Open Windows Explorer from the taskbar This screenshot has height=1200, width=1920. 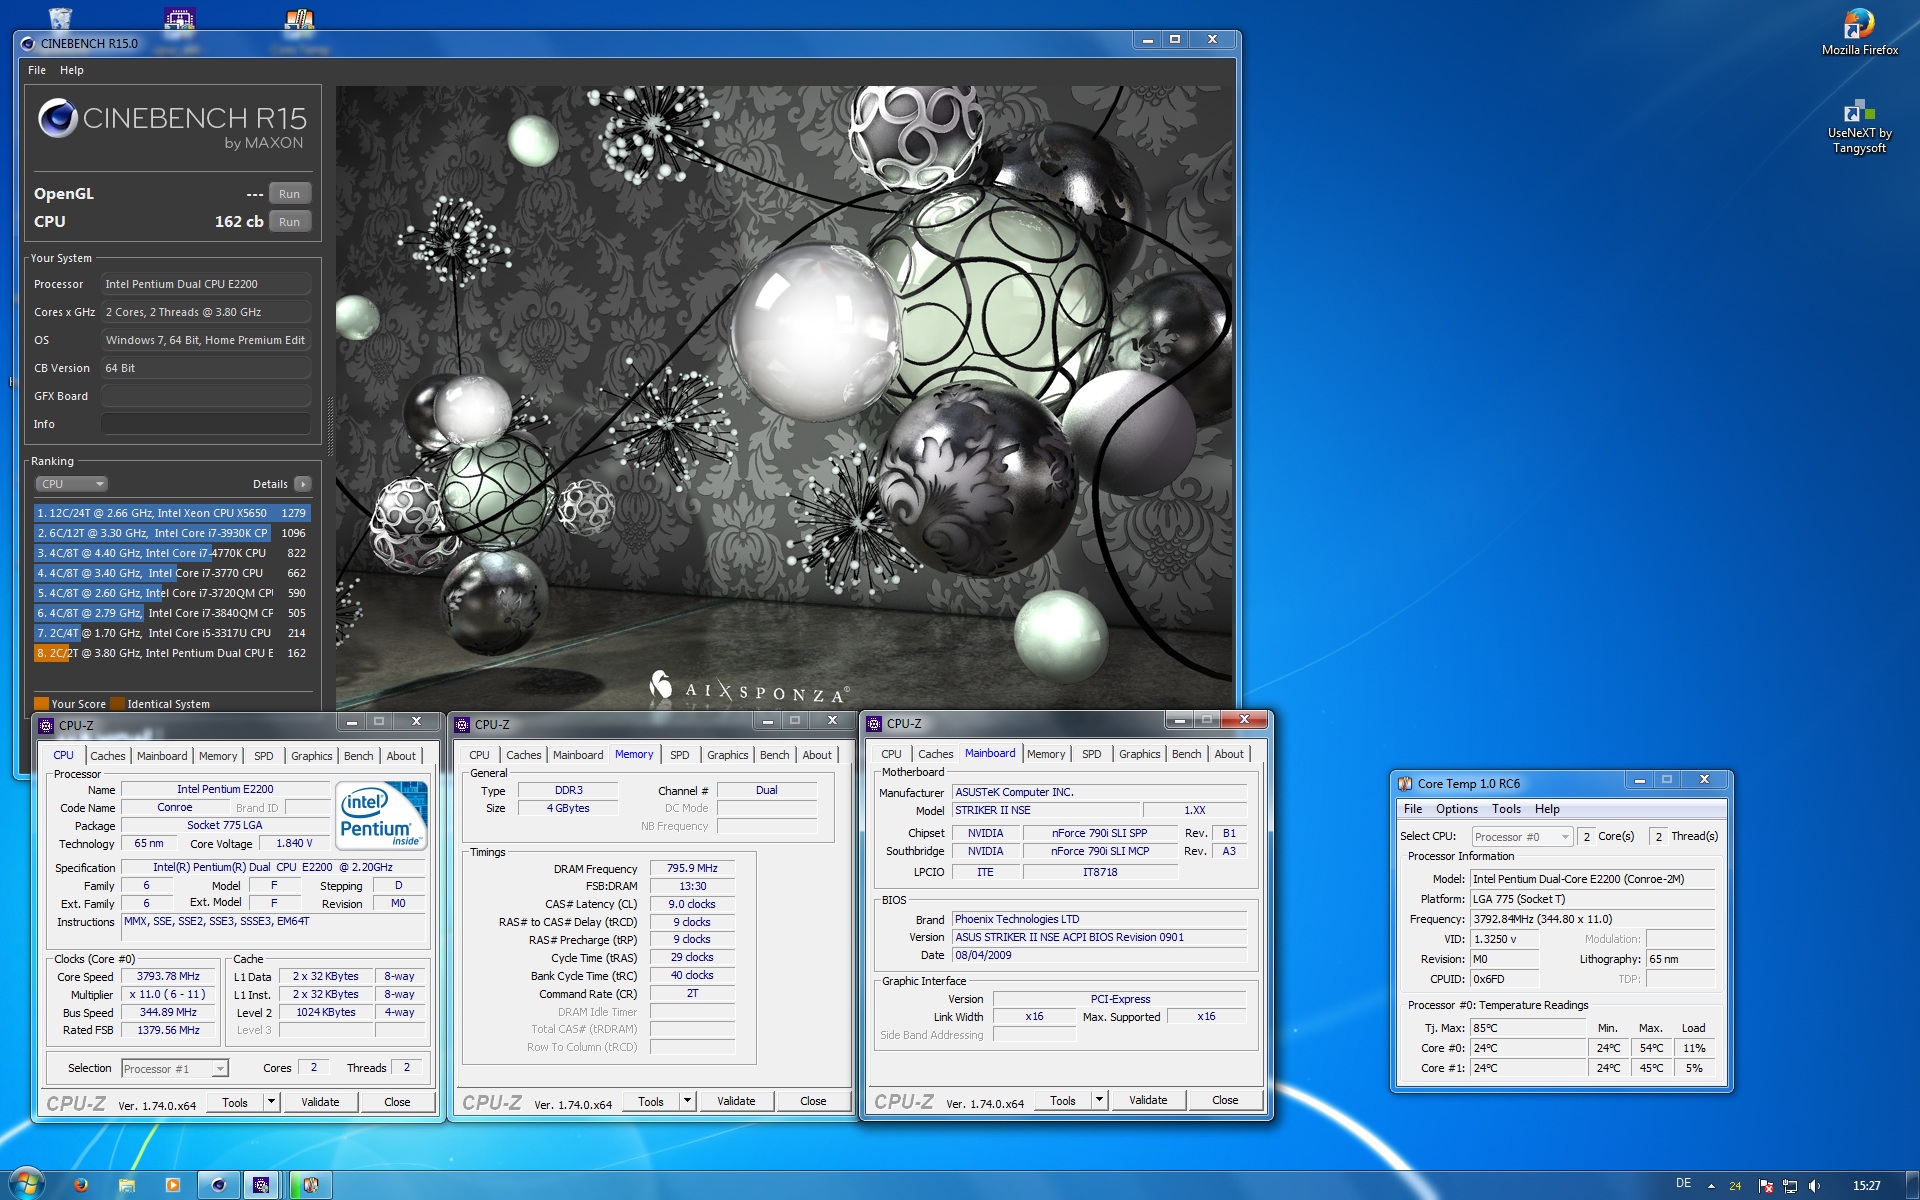[x=127, y=1185]
